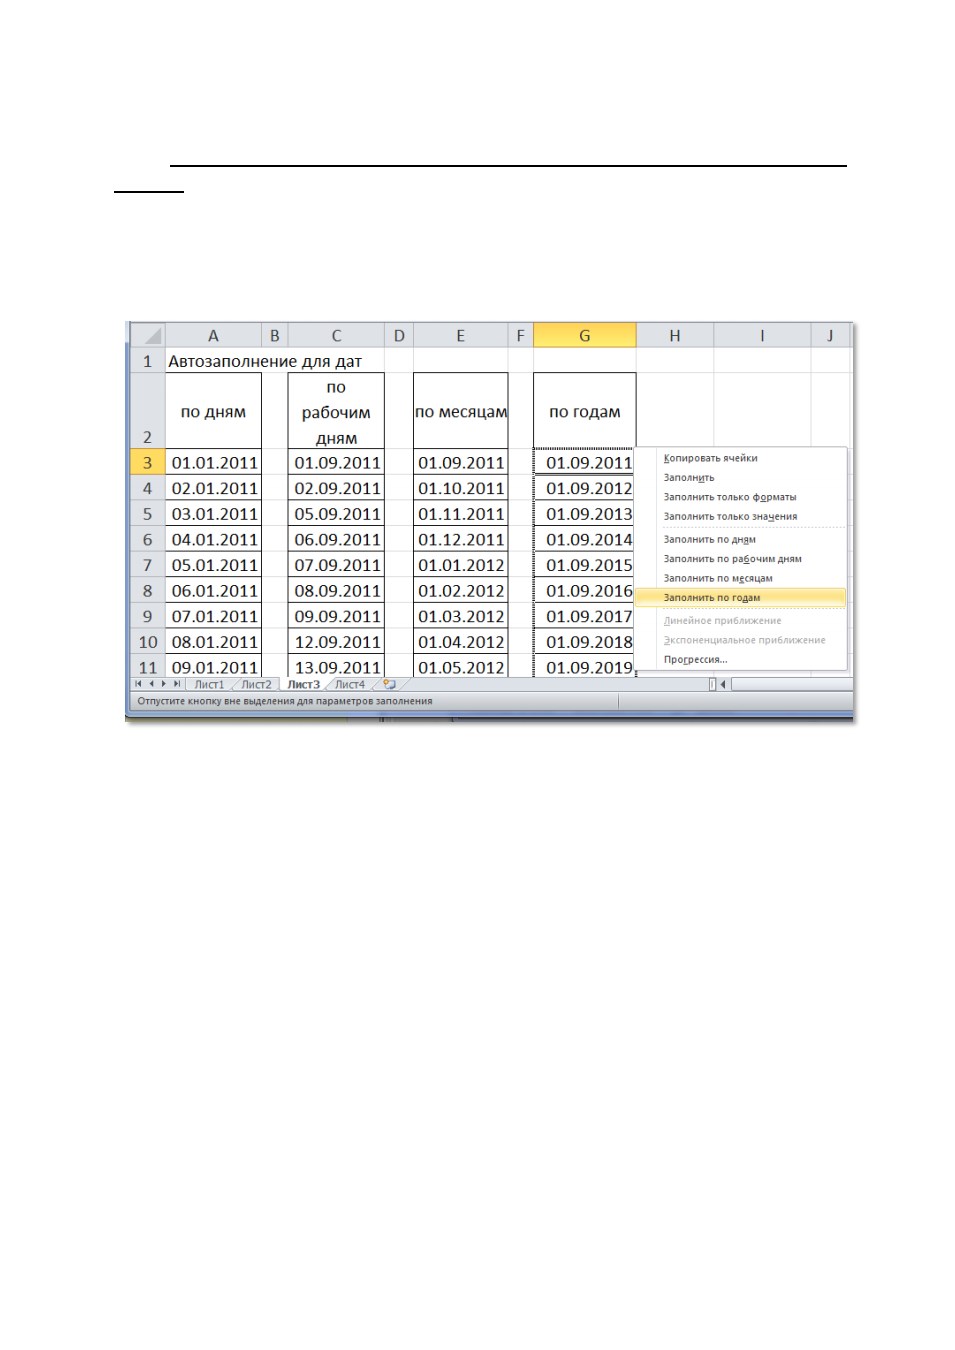Select row 7 header

148,565
